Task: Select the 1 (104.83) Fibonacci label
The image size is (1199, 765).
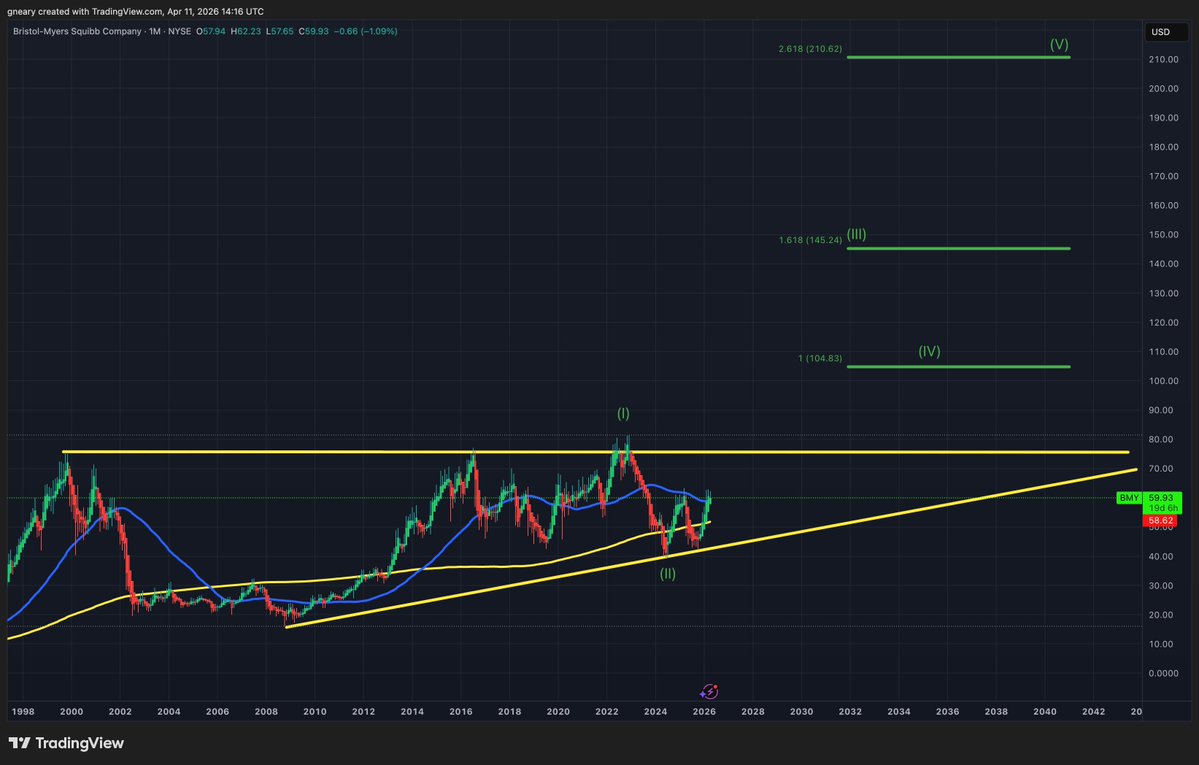Action: coord(820,358)
